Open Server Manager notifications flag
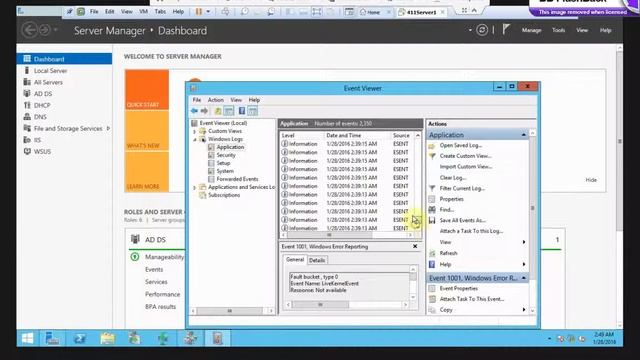Viewport: 640px width, 360px height. click(506, 29)
